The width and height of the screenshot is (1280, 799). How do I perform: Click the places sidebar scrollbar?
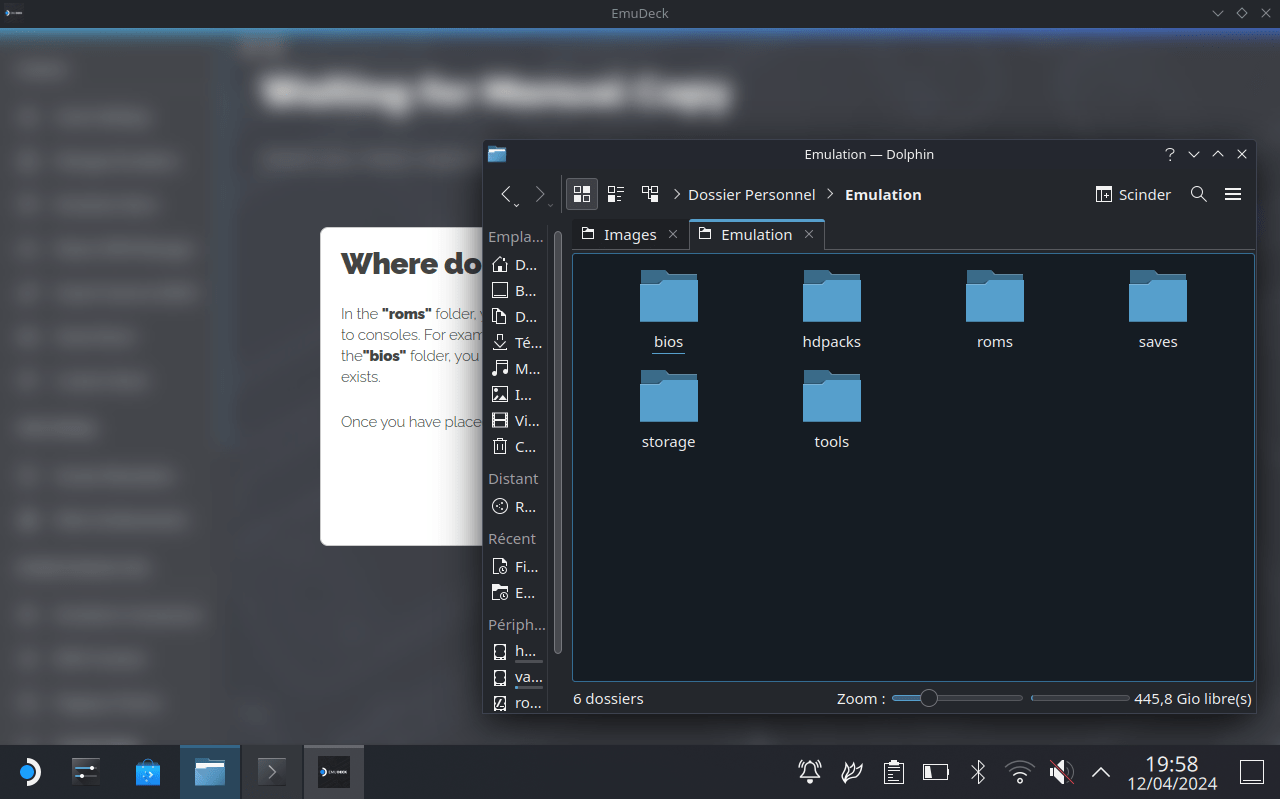coord(558,440)
